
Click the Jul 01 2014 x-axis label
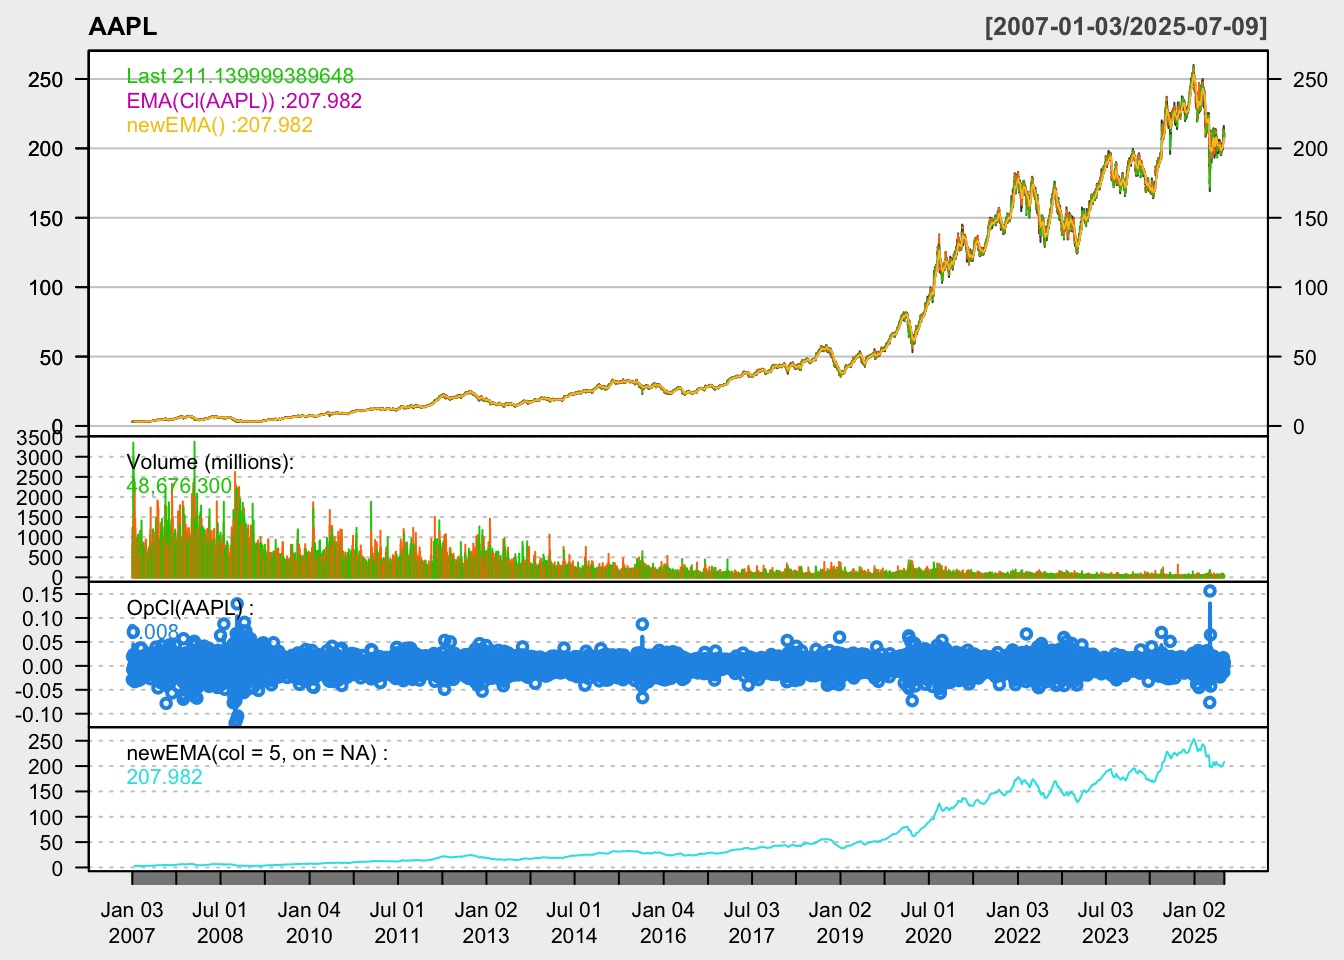coord(574,923)
